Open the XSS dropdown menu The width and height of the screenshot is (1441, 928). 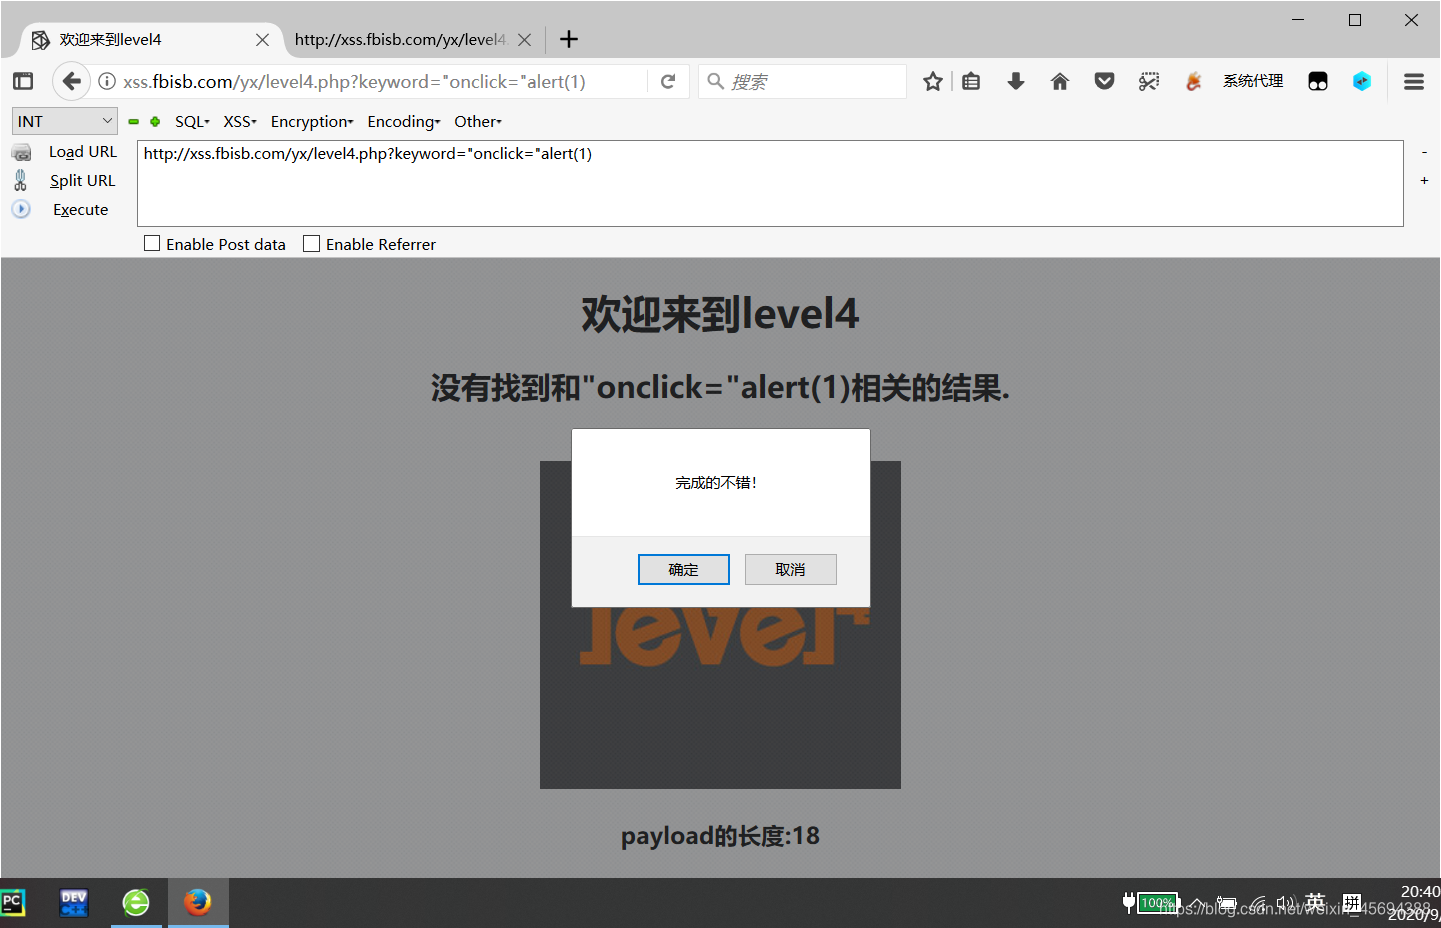coord(239,121)
